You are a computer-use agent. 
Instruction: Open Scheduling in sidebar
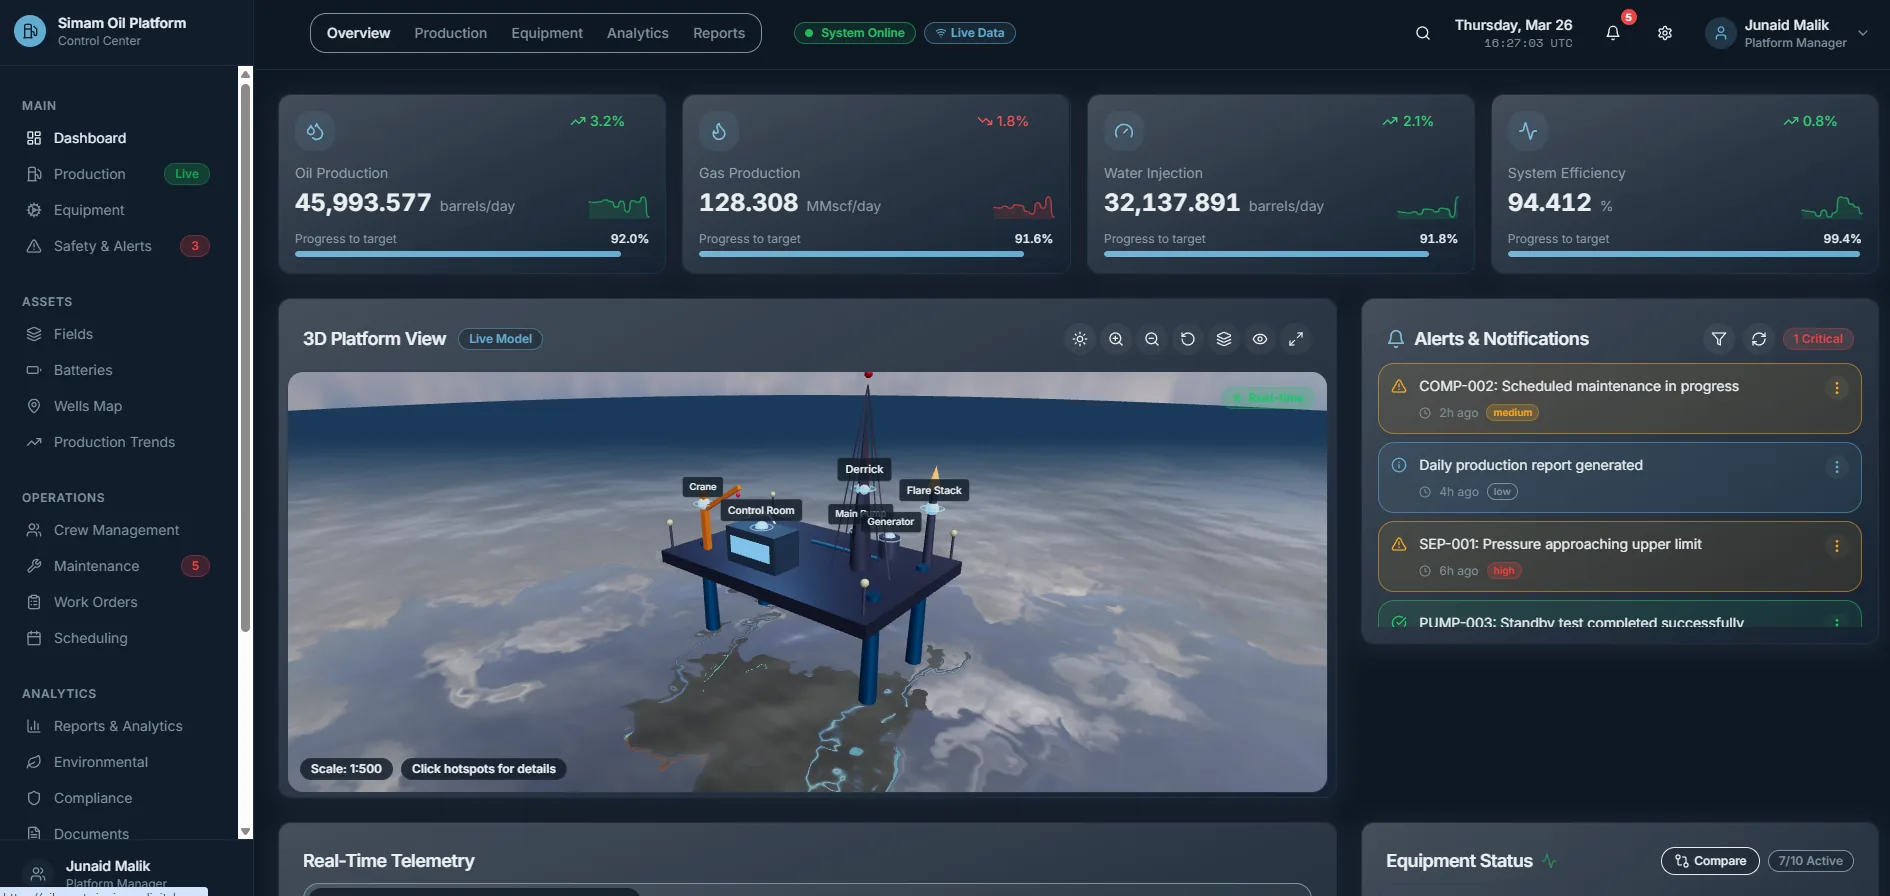point(120,638)
